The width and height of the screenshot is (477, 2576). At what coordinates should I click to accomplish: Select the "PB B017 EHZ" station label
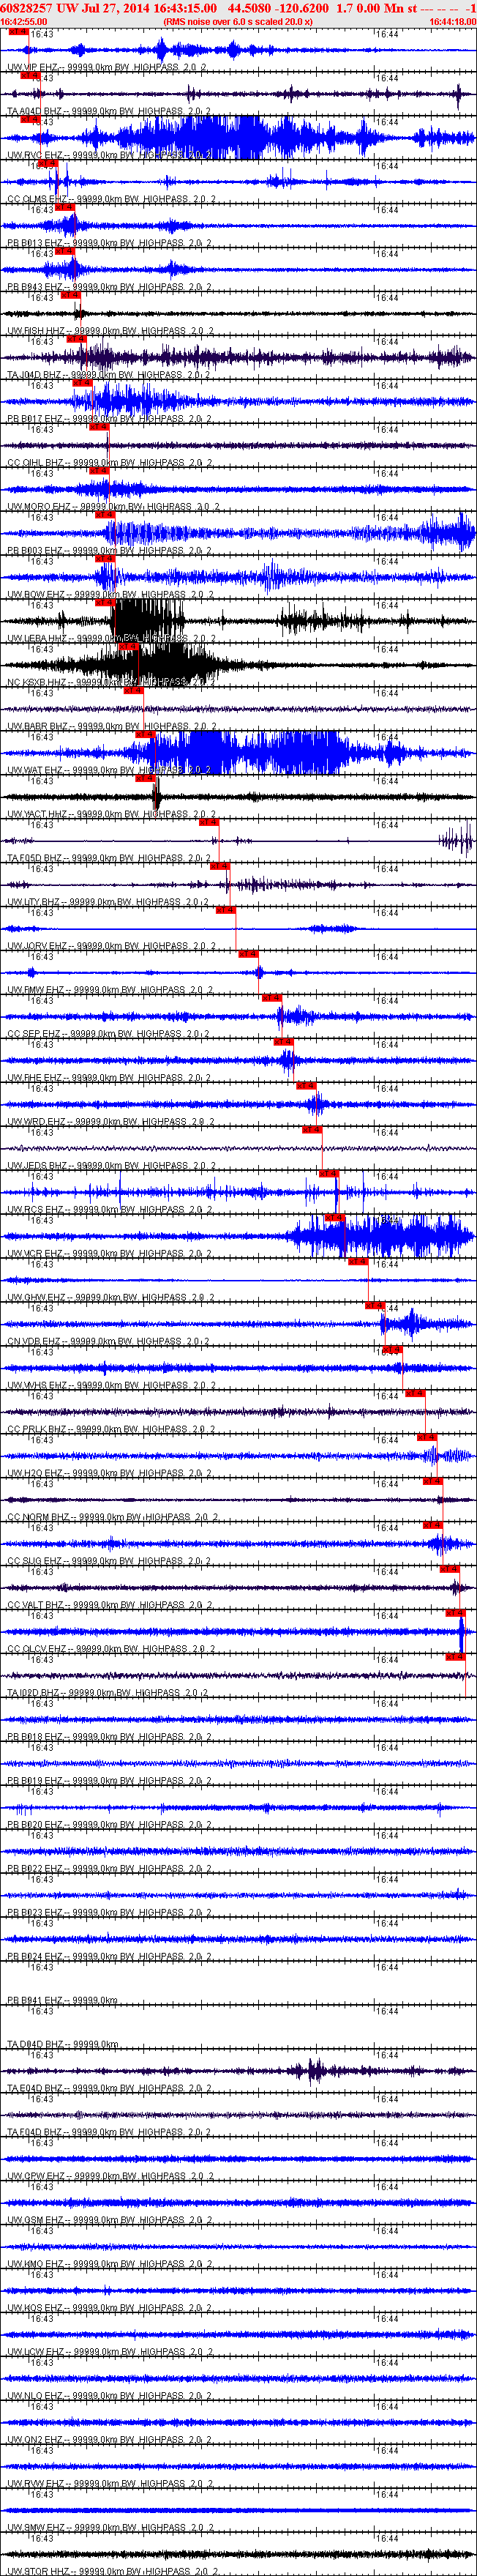pyautogui.click(x=35, y=419)
